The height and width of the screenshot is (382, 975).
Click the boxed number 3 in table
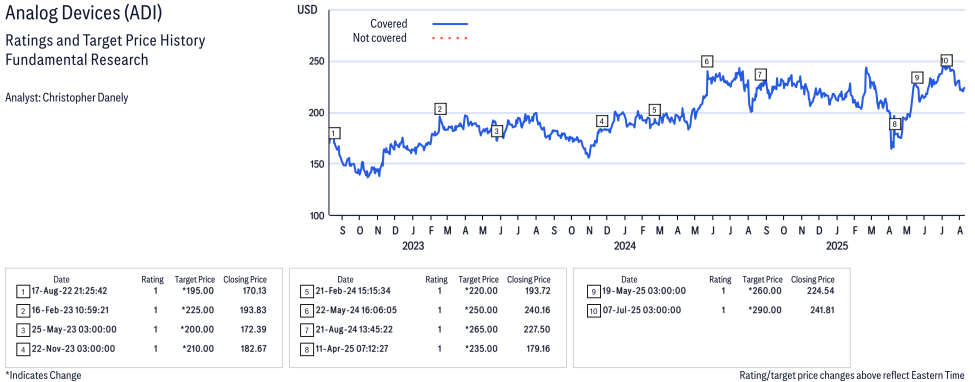[22, 330]
